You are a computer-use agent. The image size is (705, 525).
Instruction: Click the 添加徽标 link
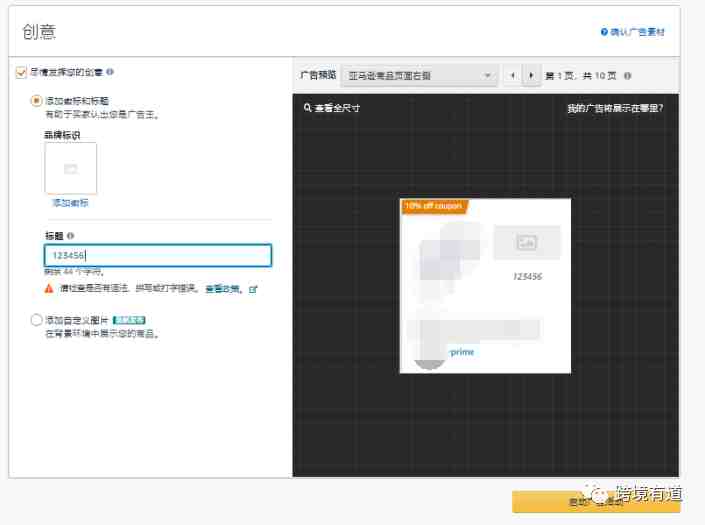70,203
